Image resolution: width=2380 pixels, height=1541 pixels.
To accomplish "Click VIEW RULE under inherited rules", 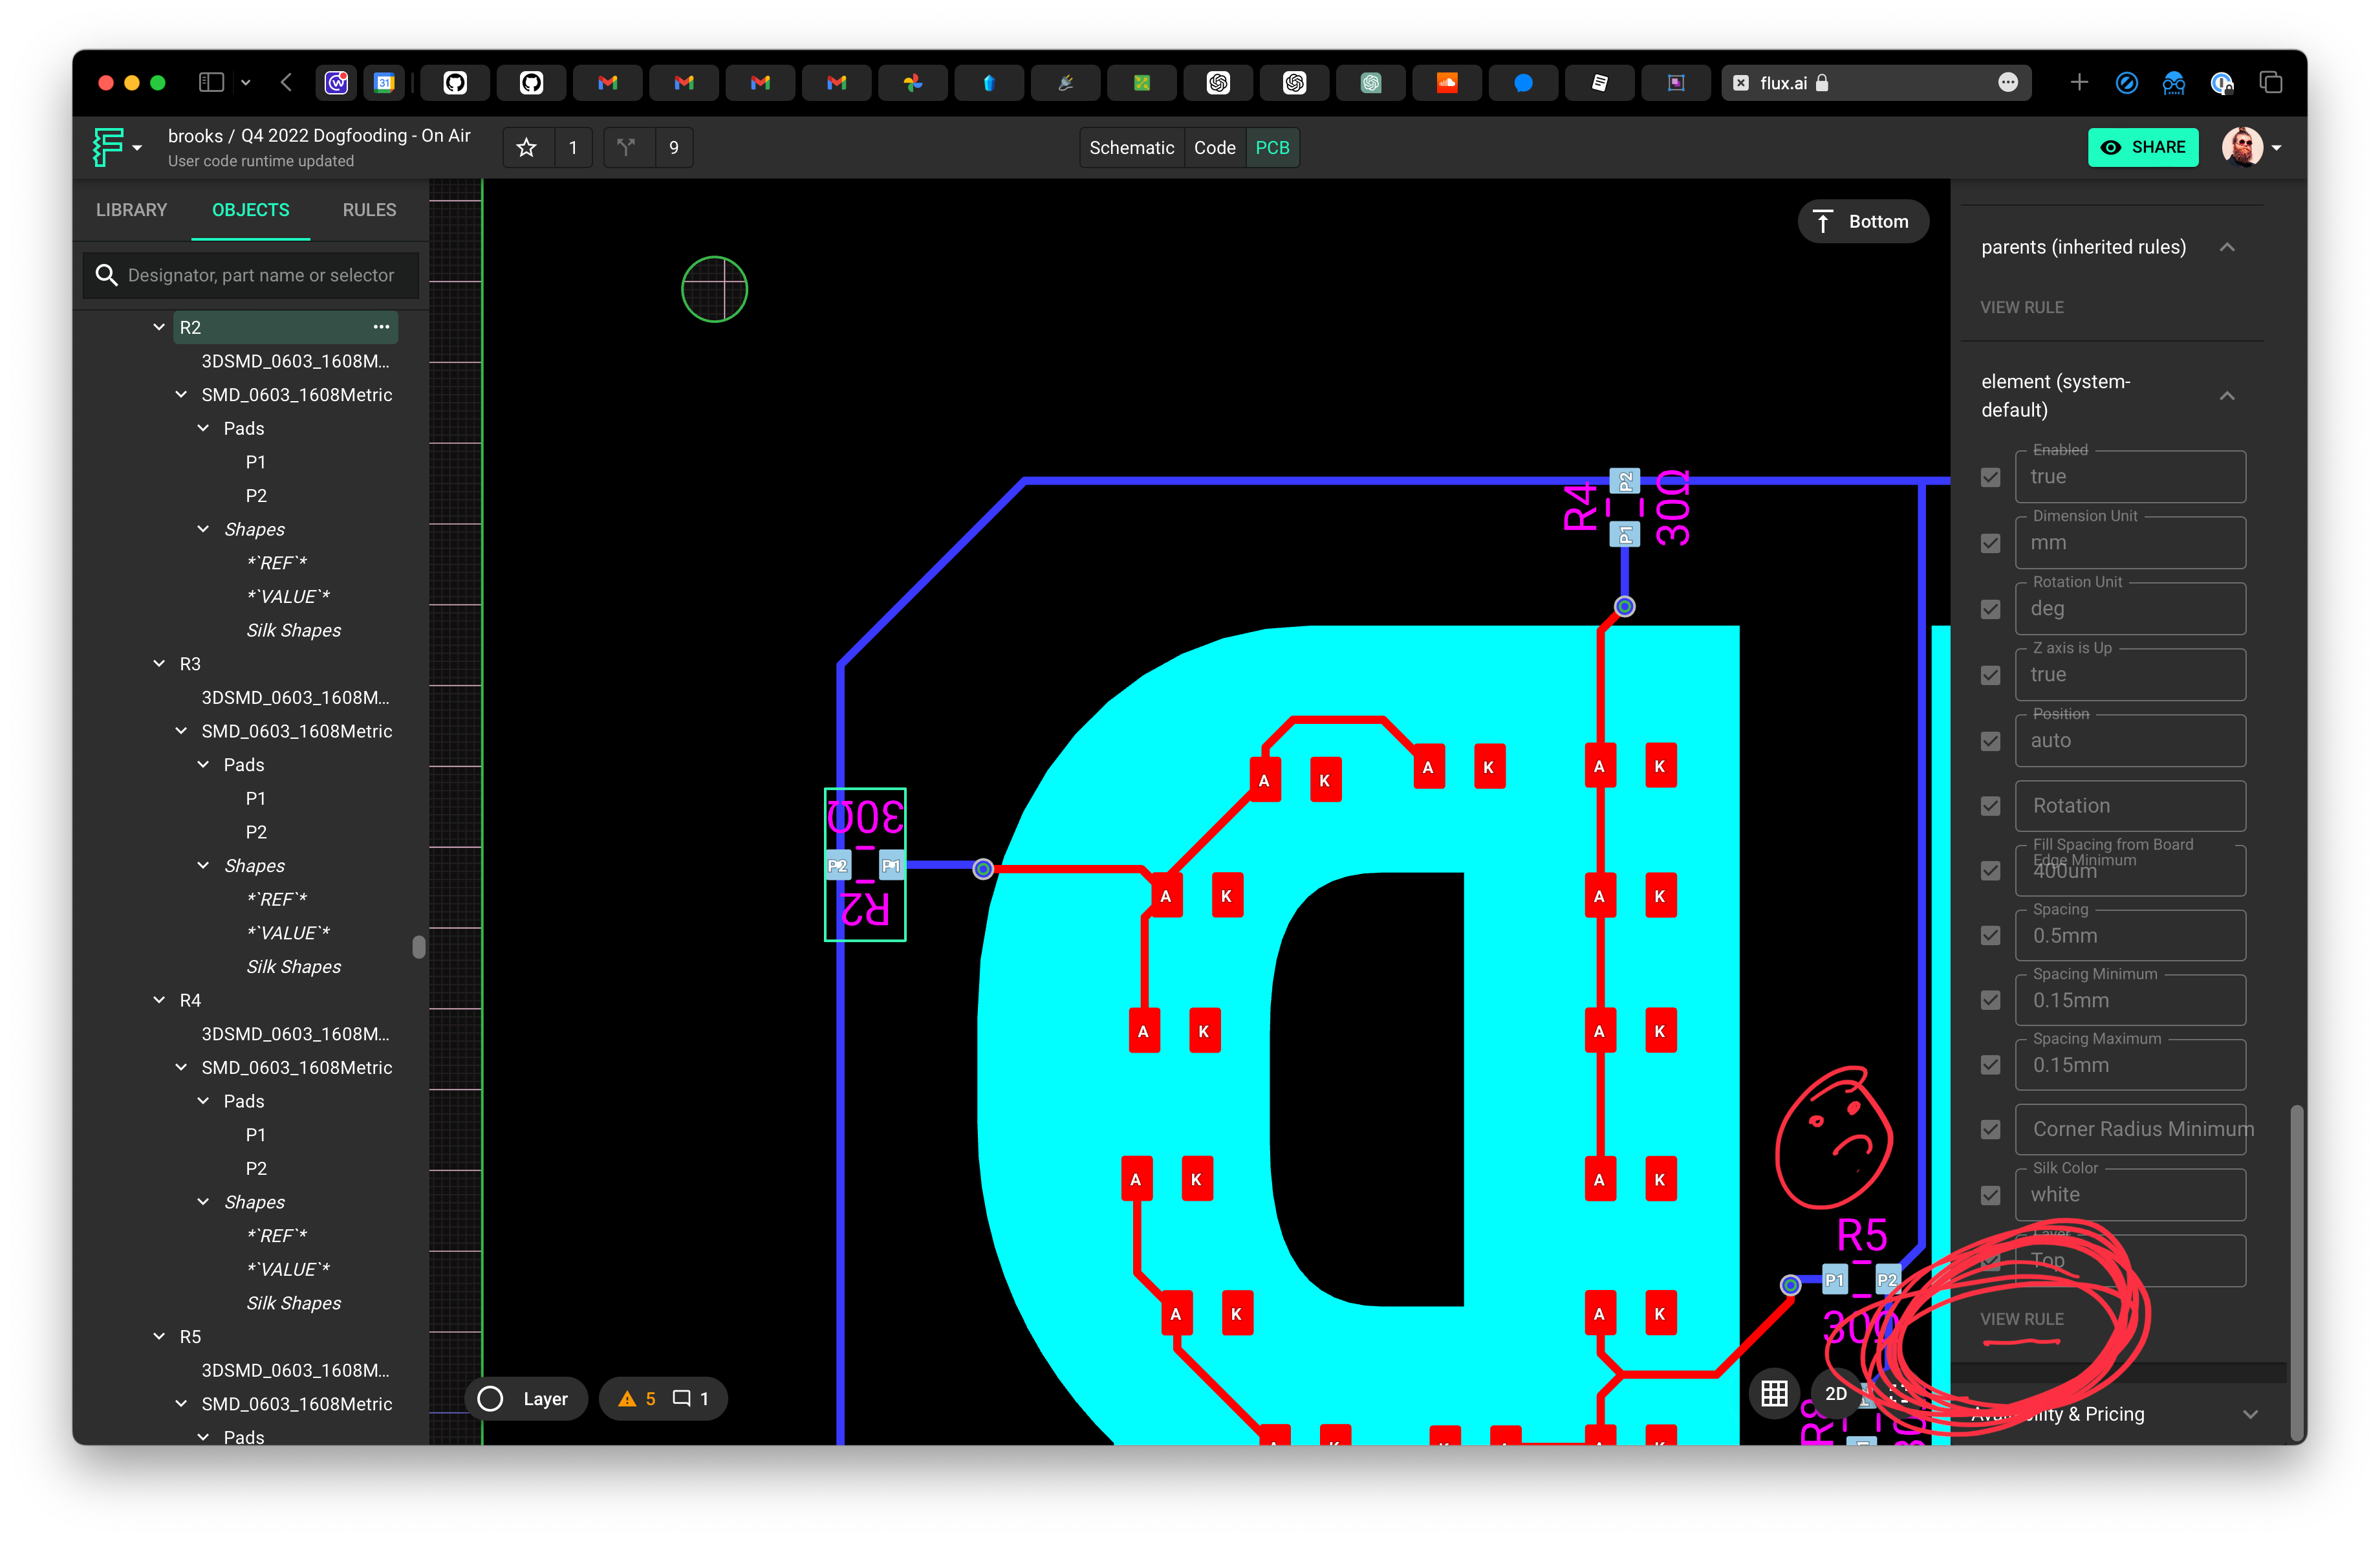I will click(2021, 307).
